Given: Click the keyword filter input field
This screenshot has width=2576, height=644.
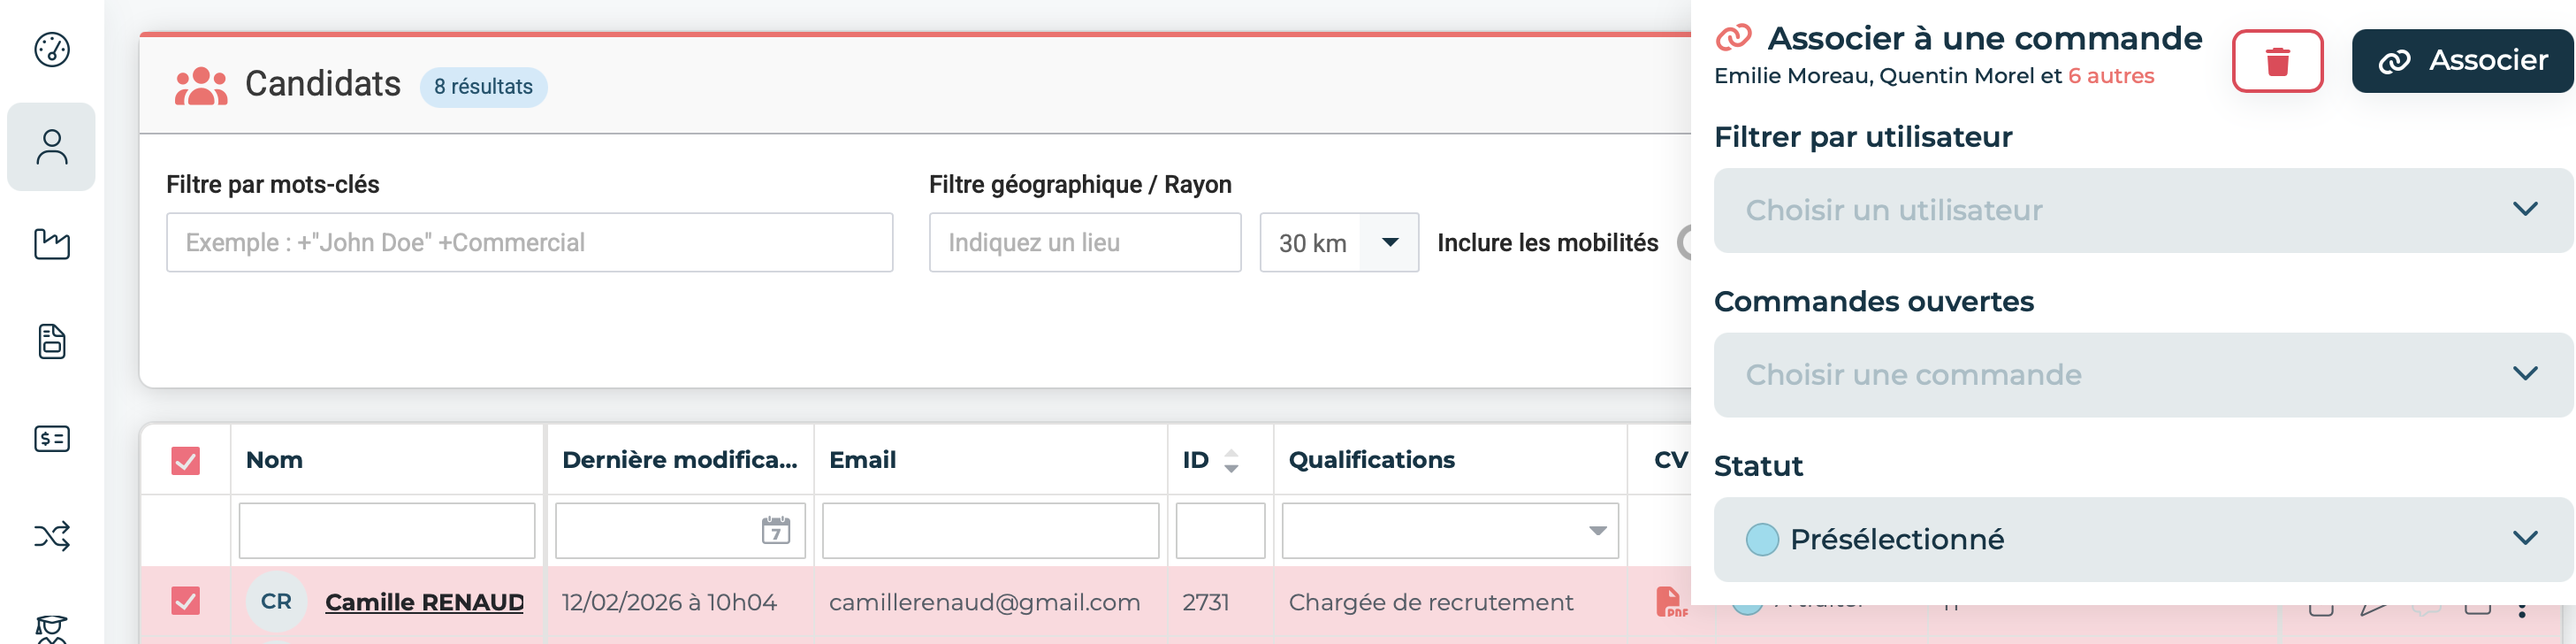Looking at the screenshot, I should tap(529, 242).
